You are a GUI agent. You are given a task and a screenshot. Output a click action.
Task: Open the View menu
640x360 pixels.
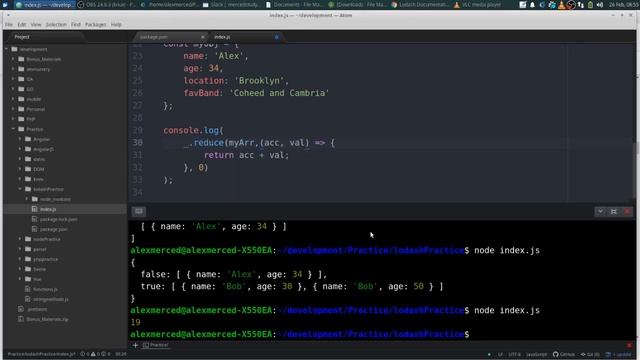36,24
